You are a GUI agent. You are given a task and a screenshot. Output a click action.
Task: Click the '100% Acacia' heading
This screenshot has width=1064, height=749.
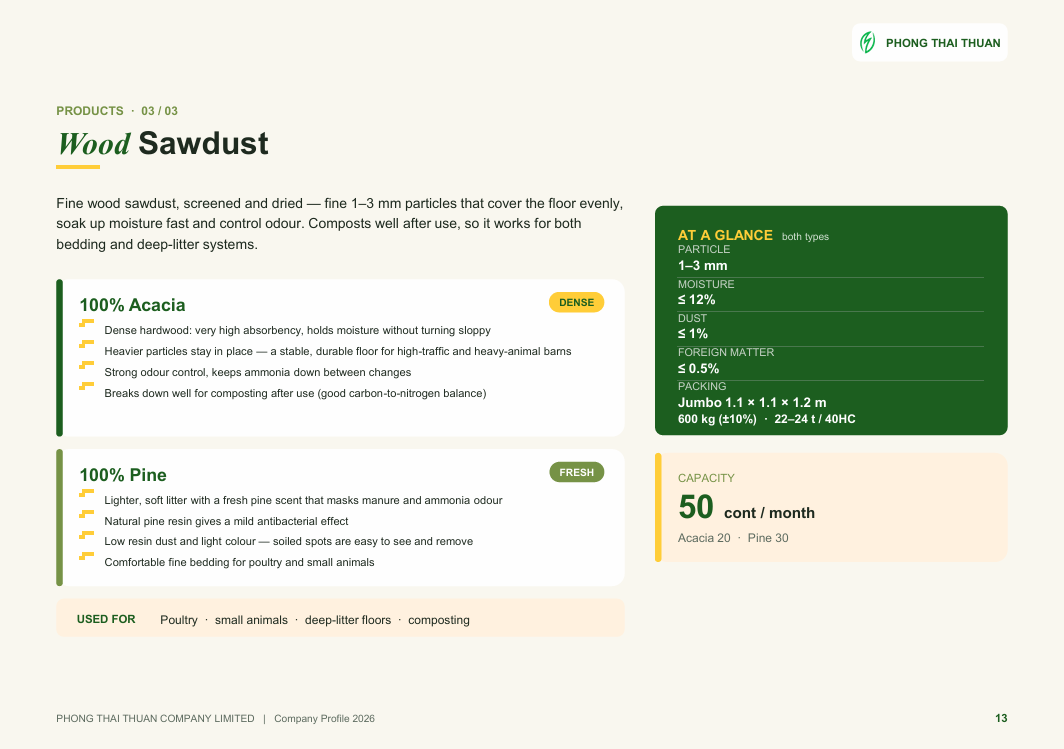coord(132,305)
